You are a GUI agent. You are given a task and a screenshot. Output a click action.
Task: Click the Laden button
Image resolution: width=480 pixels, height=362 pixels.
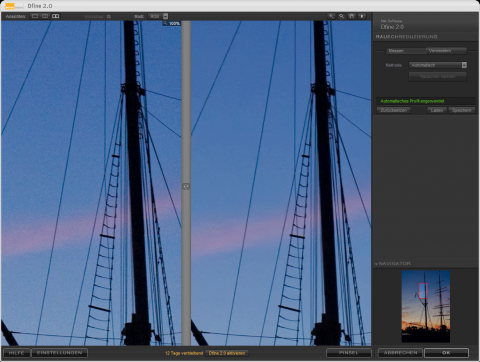click(437, 110)
